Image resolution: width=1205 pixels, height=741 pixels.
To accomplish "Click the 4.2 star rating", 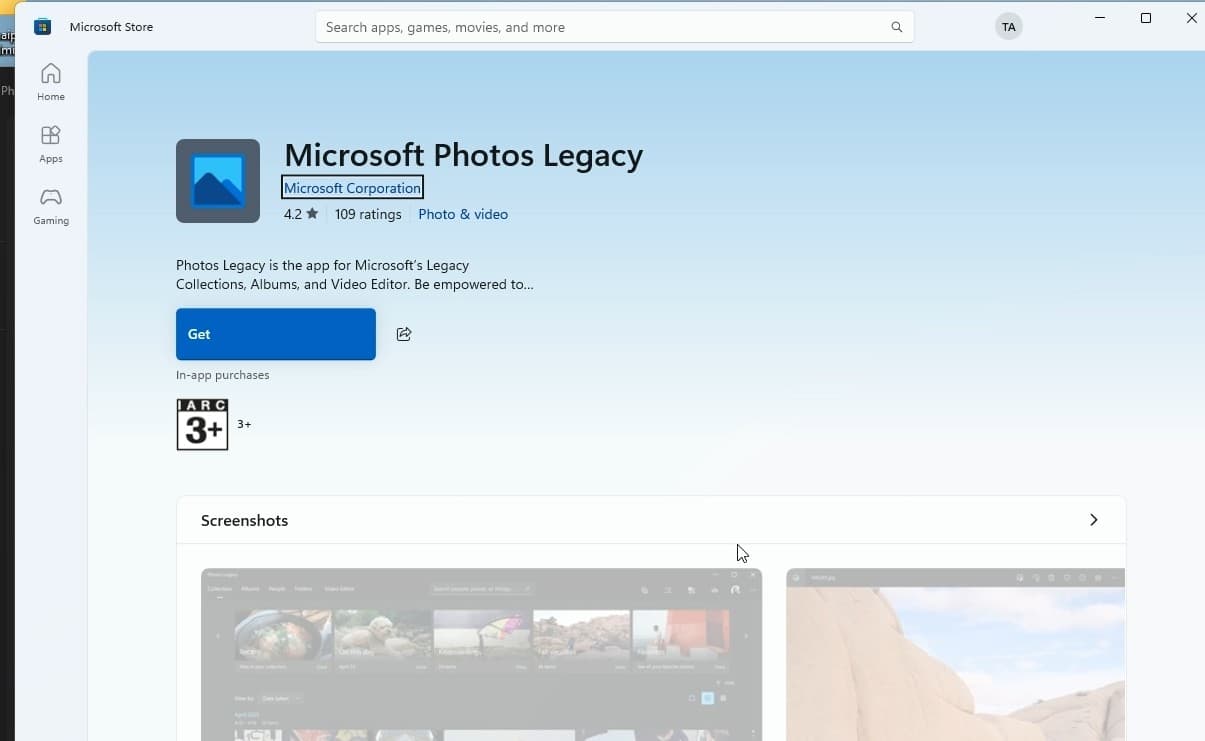I will [301, 214].
